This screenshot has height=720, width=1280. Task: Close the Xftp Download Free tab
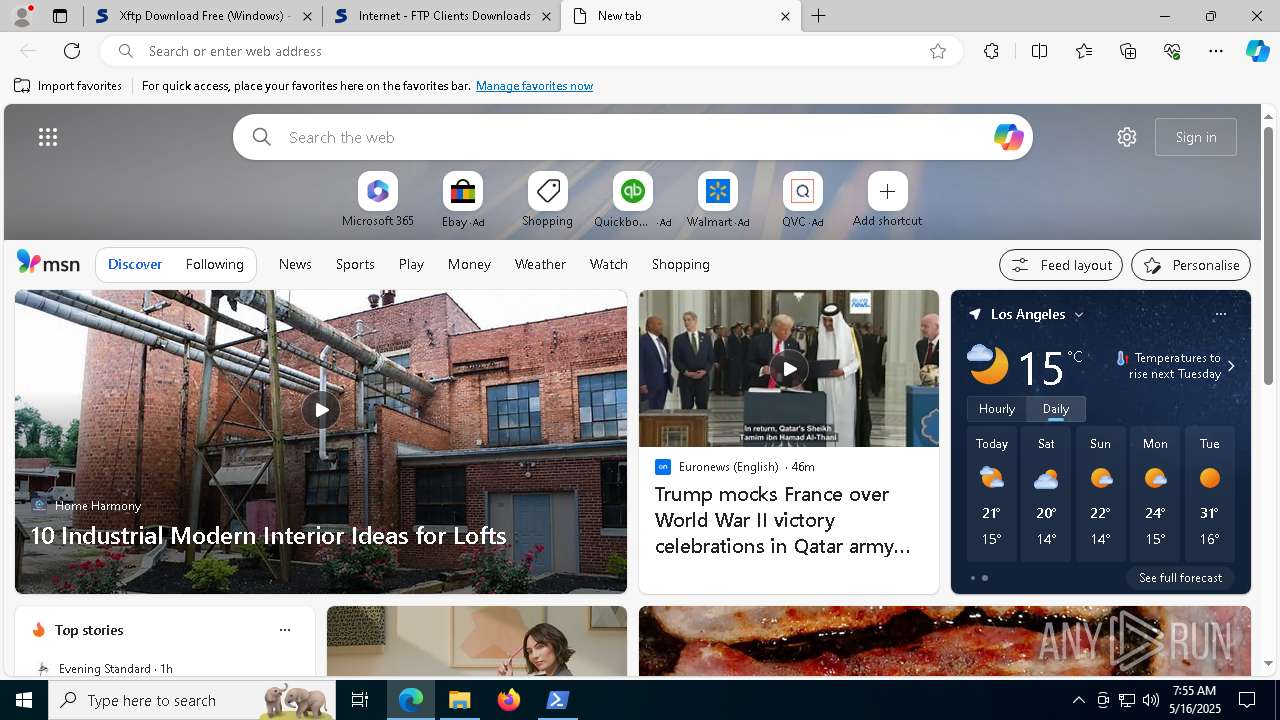click(307, 16)
